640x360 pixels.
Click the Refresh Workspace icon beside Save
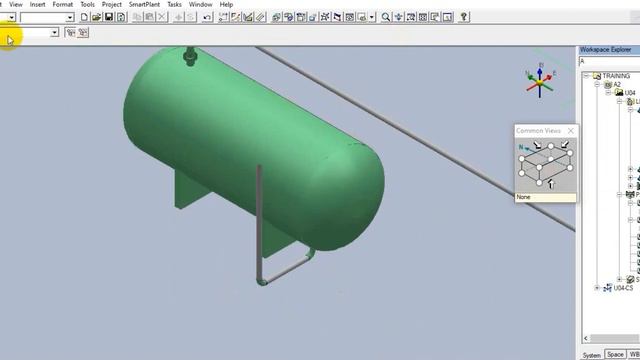[x=121, y=17]
